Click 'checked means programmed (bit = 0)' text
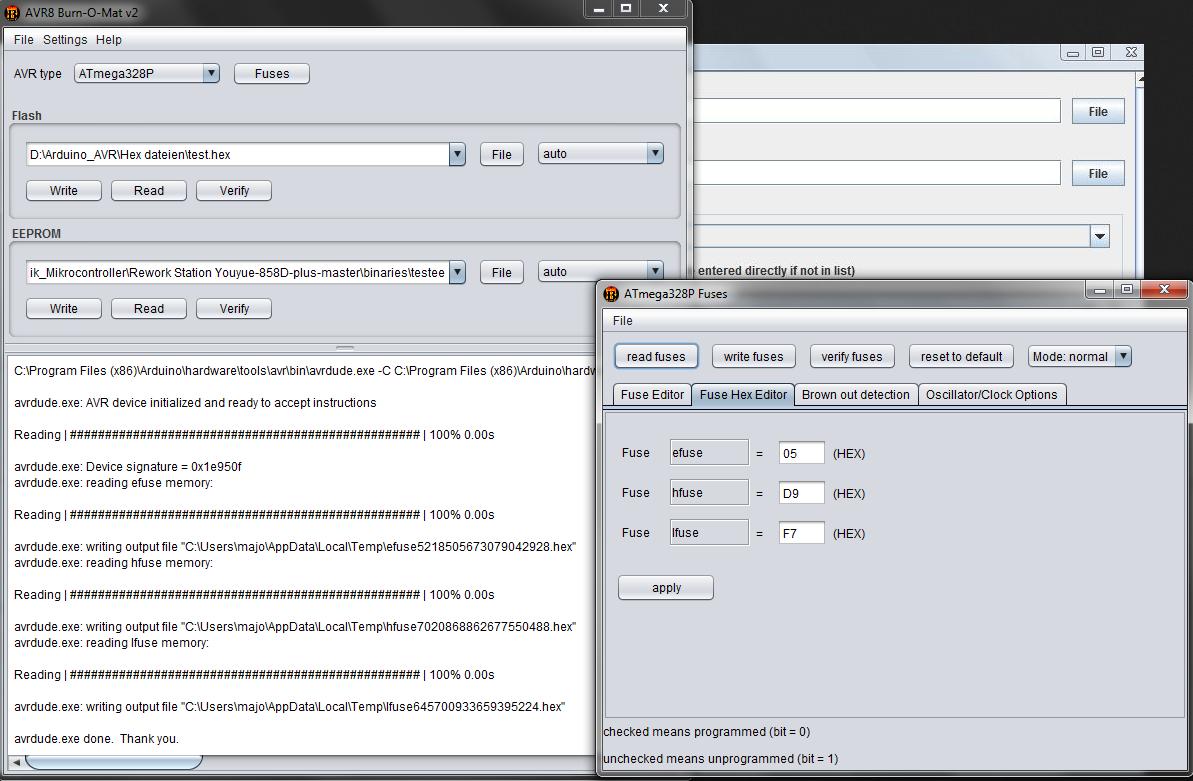The width and height of the screenshot is (1193, 781). click(x=707, y=732)
